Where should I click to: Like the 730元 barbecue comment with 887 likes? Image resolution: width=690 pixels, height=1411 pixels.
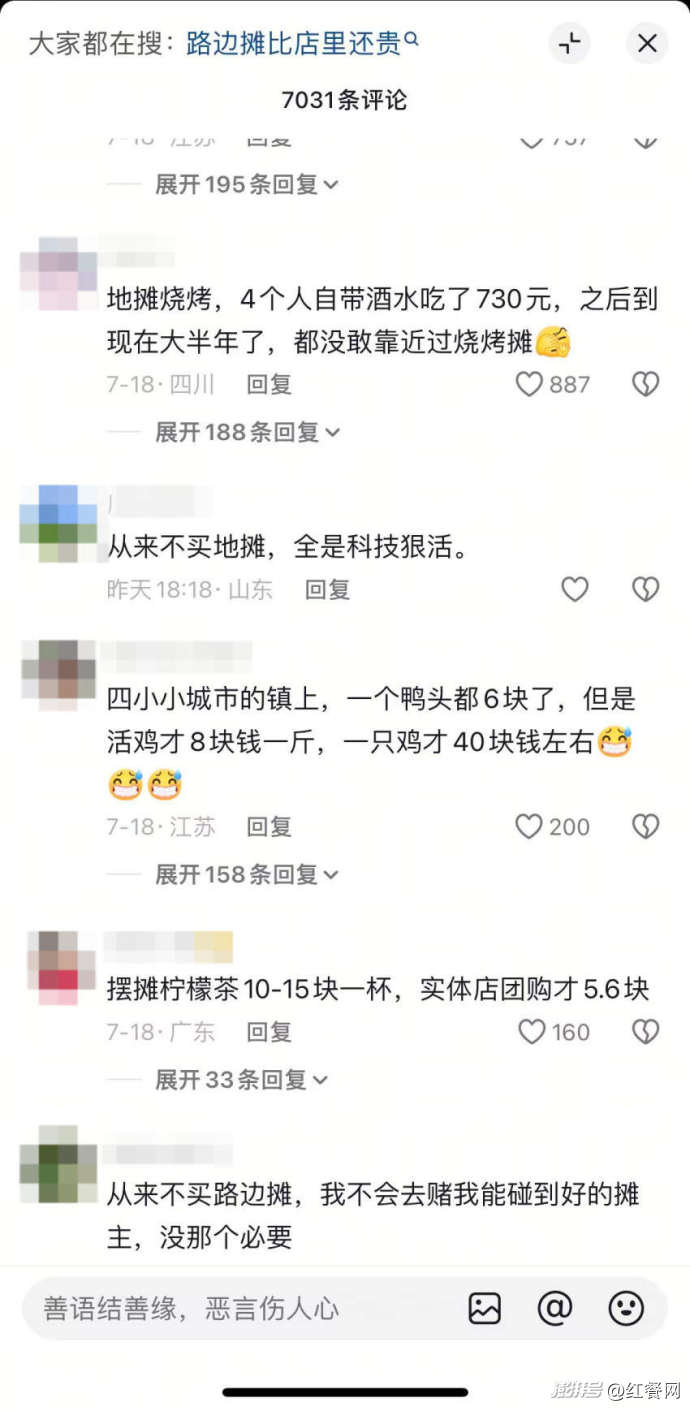tap(529, 384)
